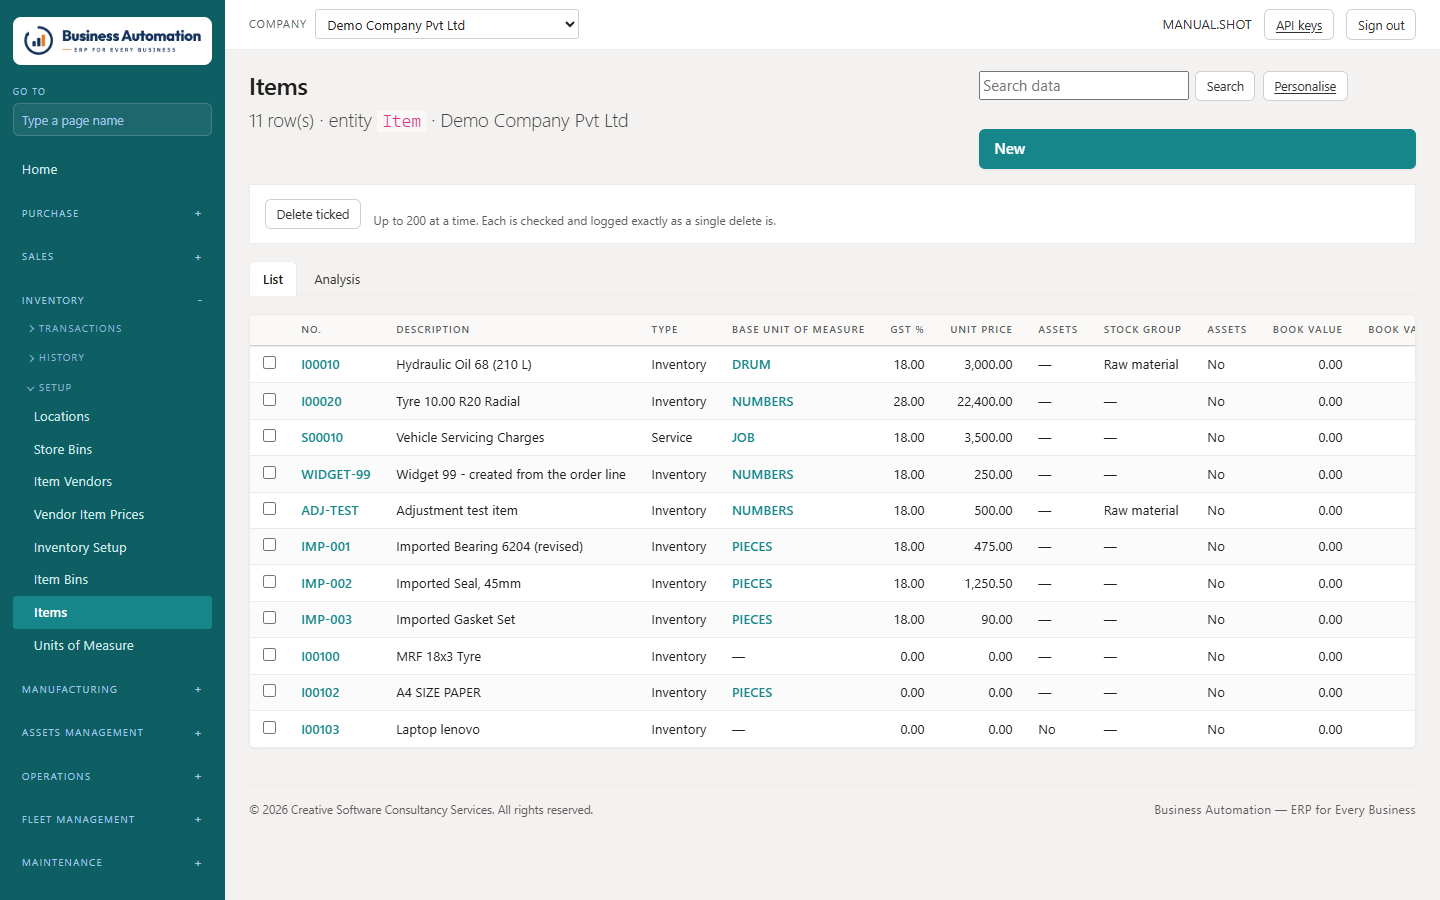Open the DRUM unit of measure link
Screen dimensions: 1440x900
751,365
